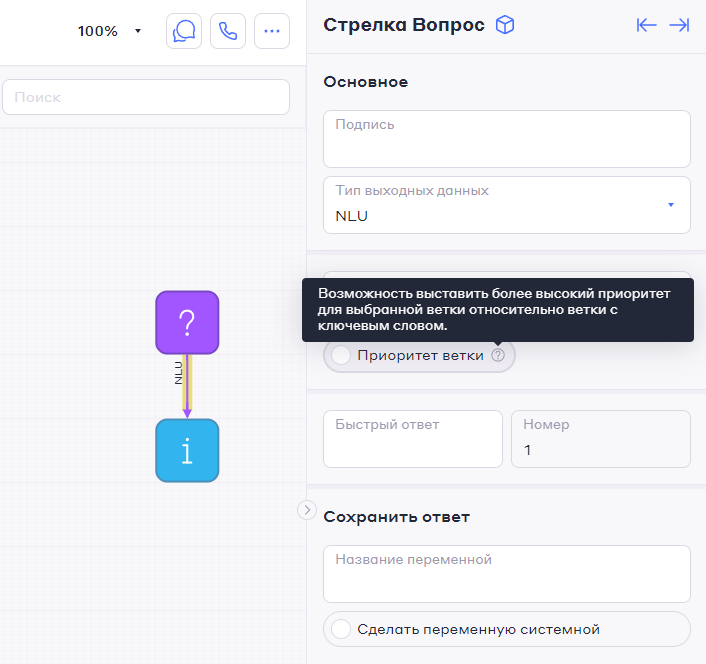The width and height of the screenshot is (706, 664).
Task: Enable the Приоритет ветки toggle
Action: click(x=341, y=355)
